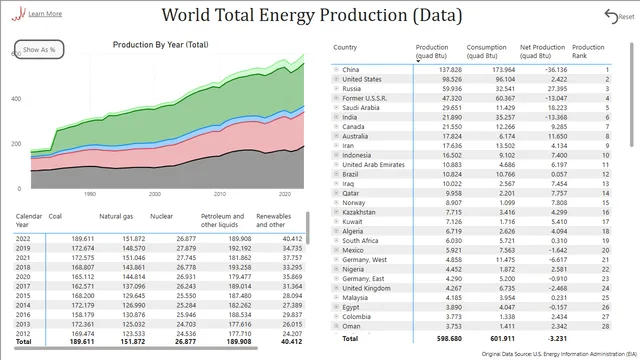Click the Coal column header
Viewport: 640px width, 360px height.
(x=55, y=216)
